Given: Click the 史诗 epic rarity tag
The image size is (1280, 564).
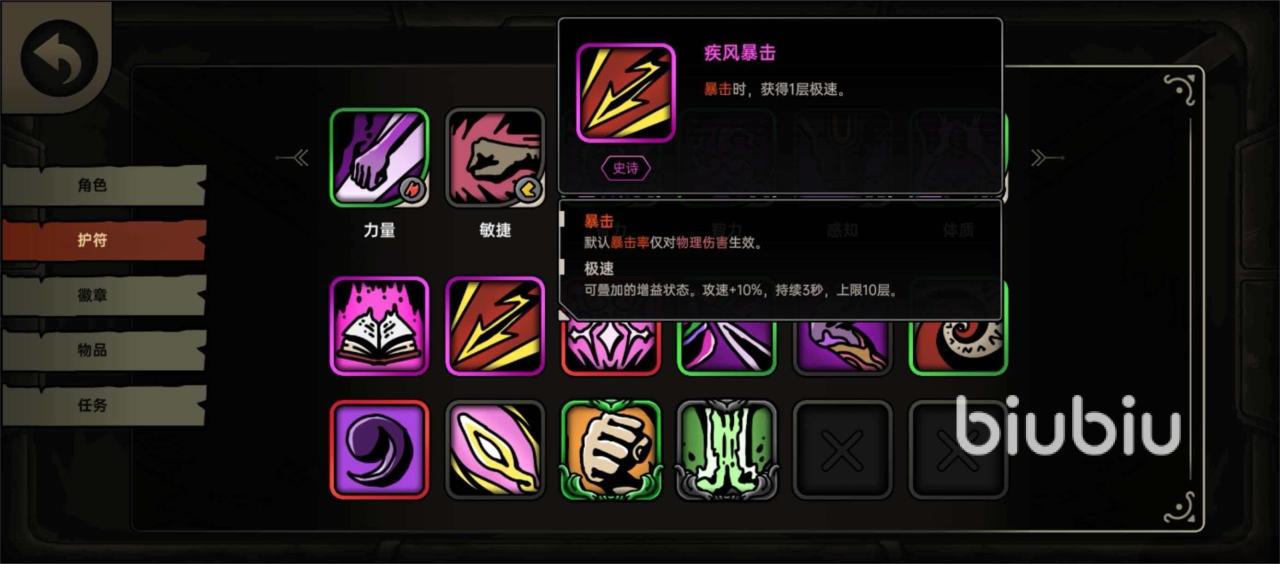Looking at the screenshot, I should [626, 168].
